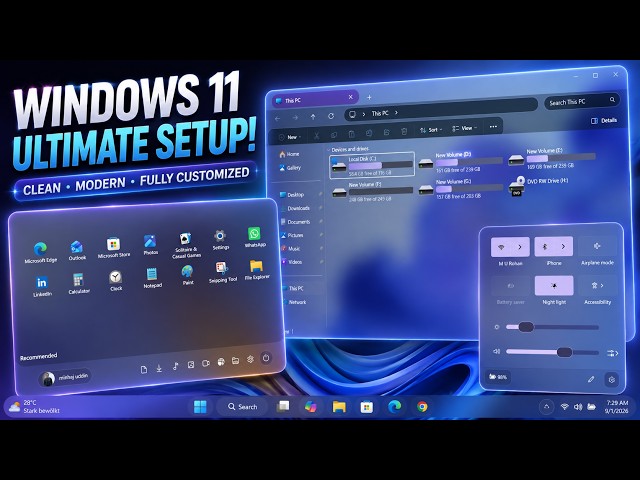The image size is (640, 480).
Task: Open the weather widget showing 28°C
Action: coord(34,407)
